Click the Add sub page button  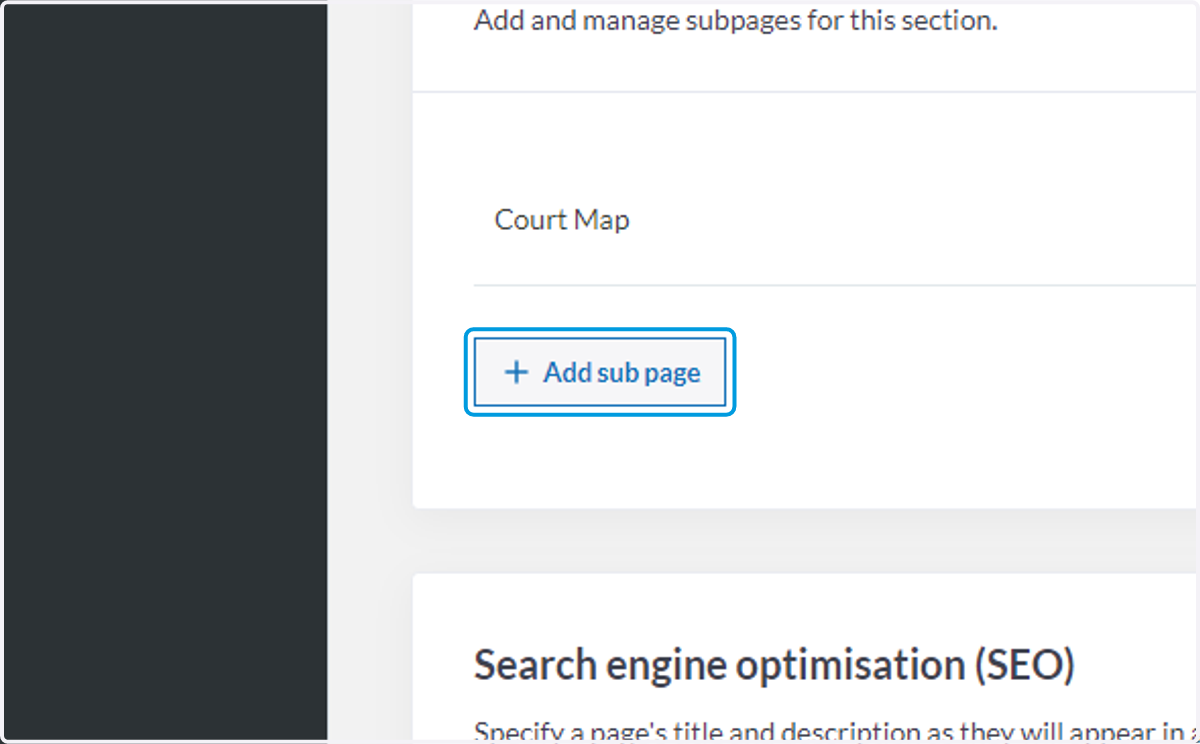(x=600, y=373)
